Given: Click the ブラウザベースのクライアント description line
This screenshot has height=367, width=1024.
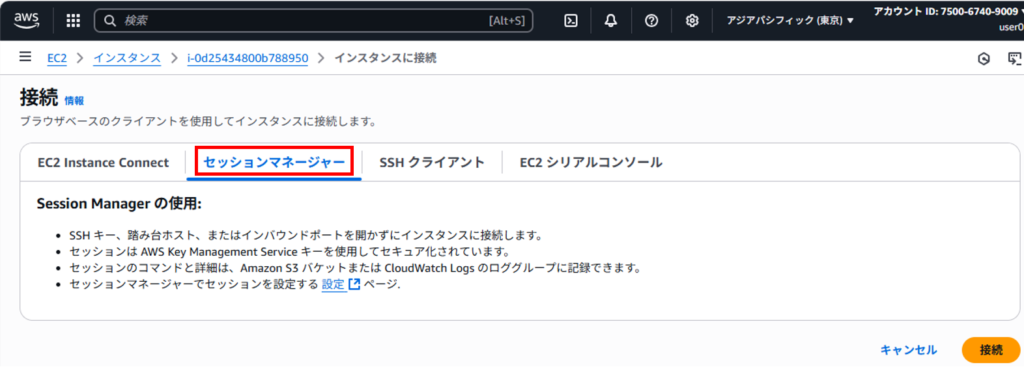Looking at the screenshot, I should [x=198, y=122].
